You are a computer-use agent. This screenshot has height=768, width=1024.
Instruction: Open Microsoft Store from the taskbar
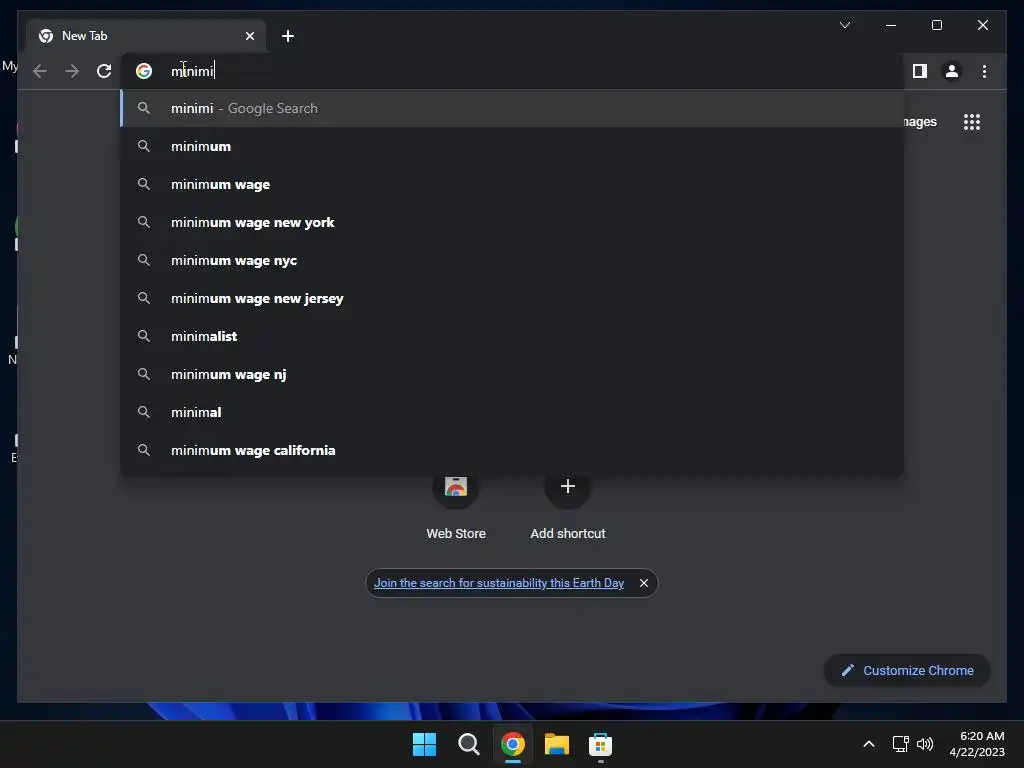pyautogui.click(x=600, y=744)
